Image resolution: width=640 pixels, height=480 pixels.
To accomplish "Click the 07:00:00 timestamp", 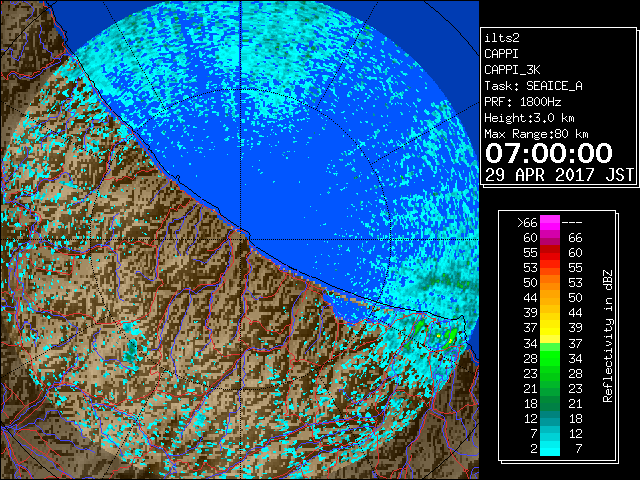I will point(549,153).
